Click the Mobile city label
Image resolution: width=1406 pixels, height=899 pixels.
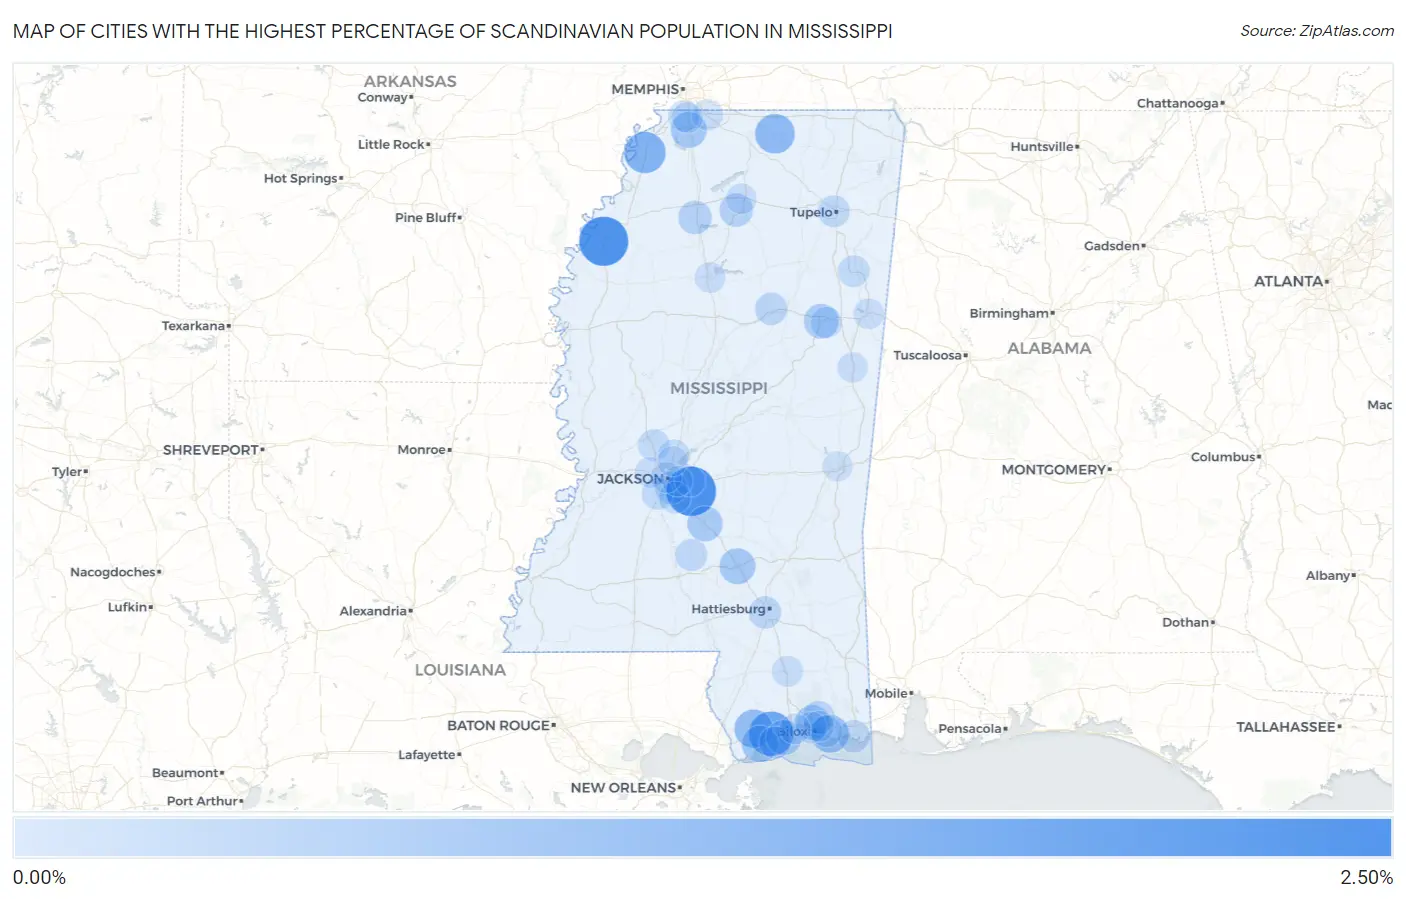coord(887,693)
